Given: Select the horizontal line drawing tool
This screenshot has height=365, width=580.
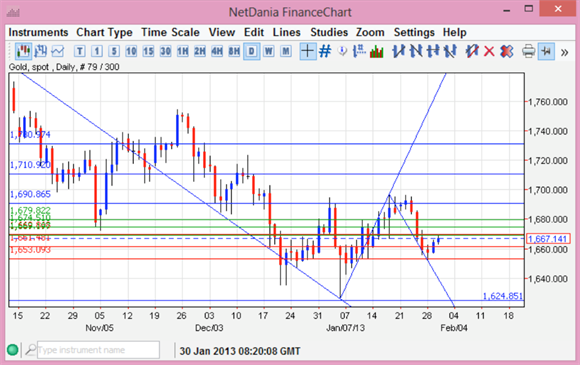Looking at the screenshot, I should [x=433, y=51].
